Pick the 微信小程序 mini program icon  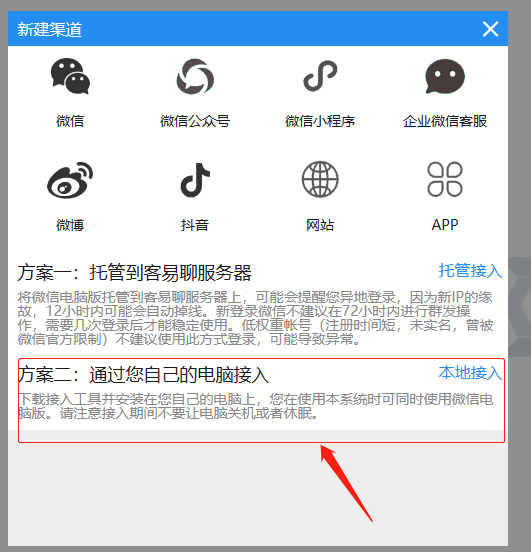(320, 76)
